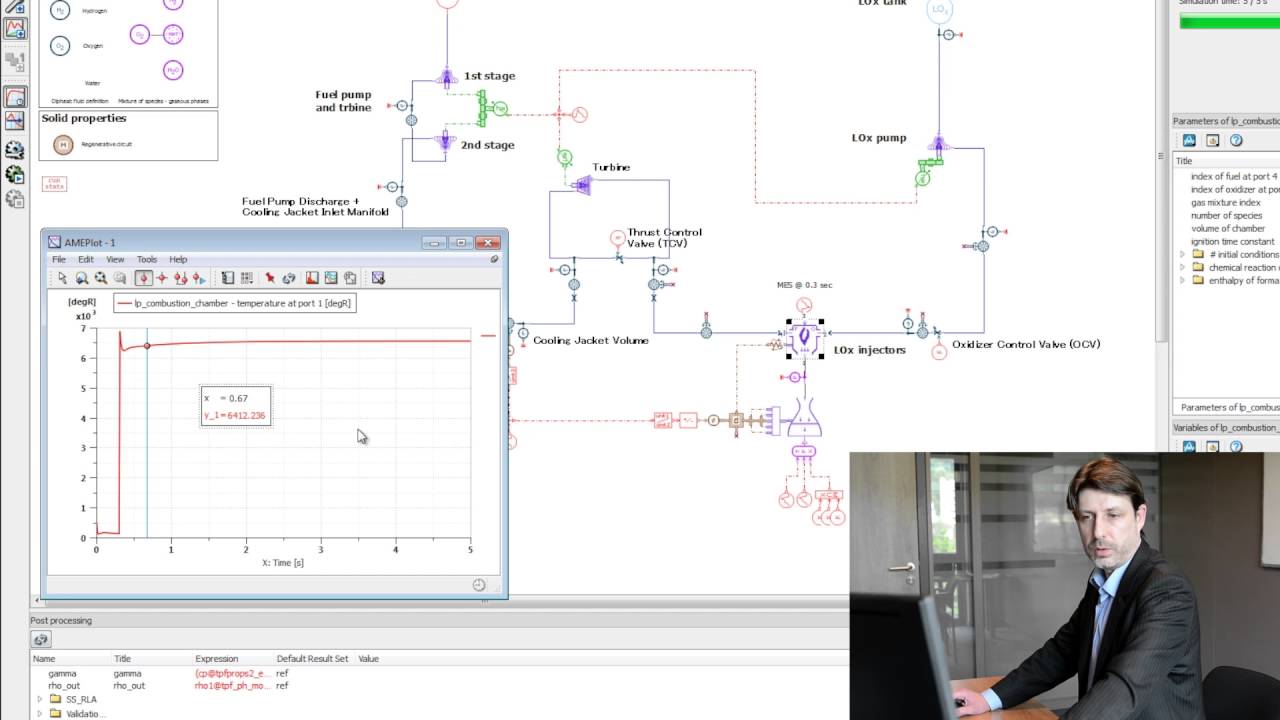1280x720 pixels.
Task: Click the greyed gear stop-simulation icon
Action: 14,199
